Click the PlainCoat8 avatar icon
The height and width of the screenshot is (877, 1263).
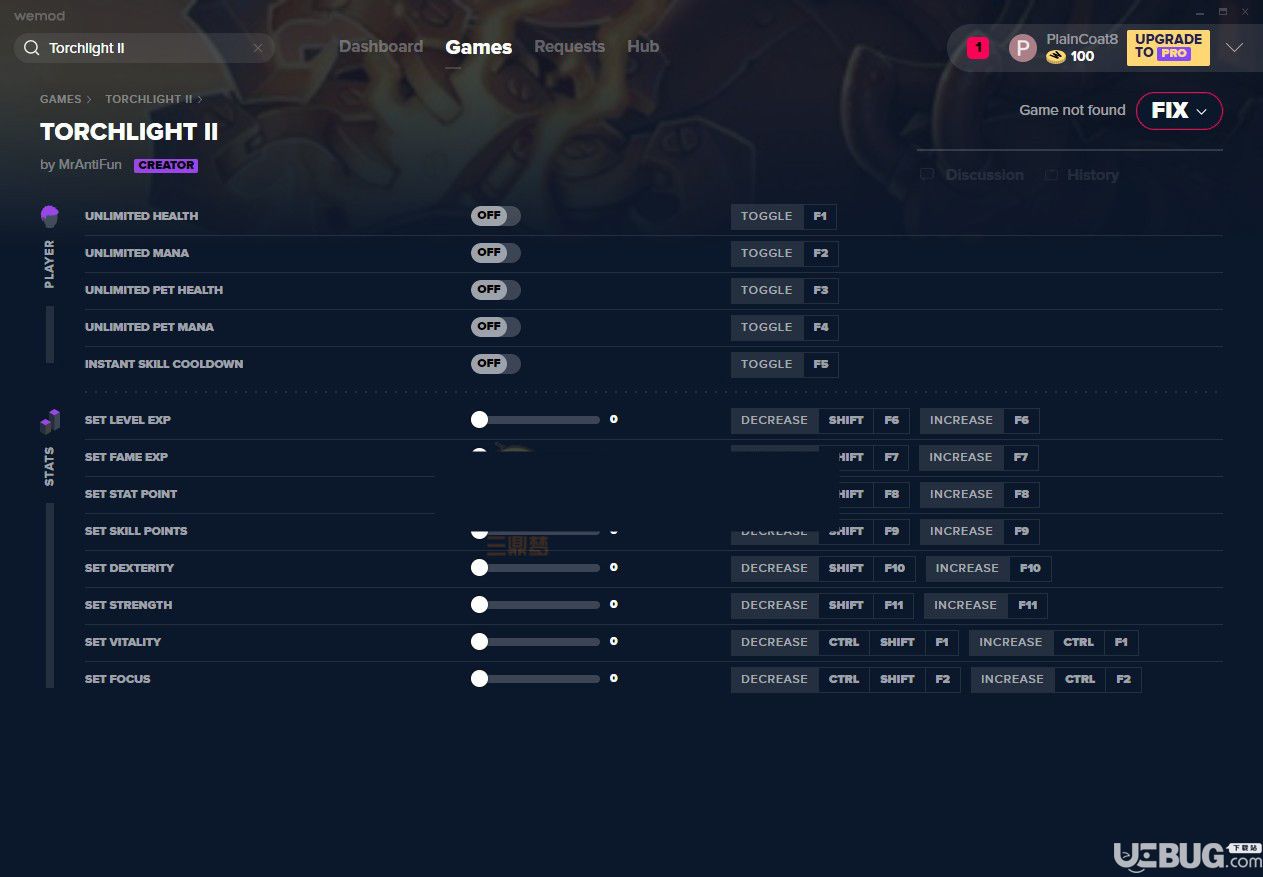[1023, 47]
